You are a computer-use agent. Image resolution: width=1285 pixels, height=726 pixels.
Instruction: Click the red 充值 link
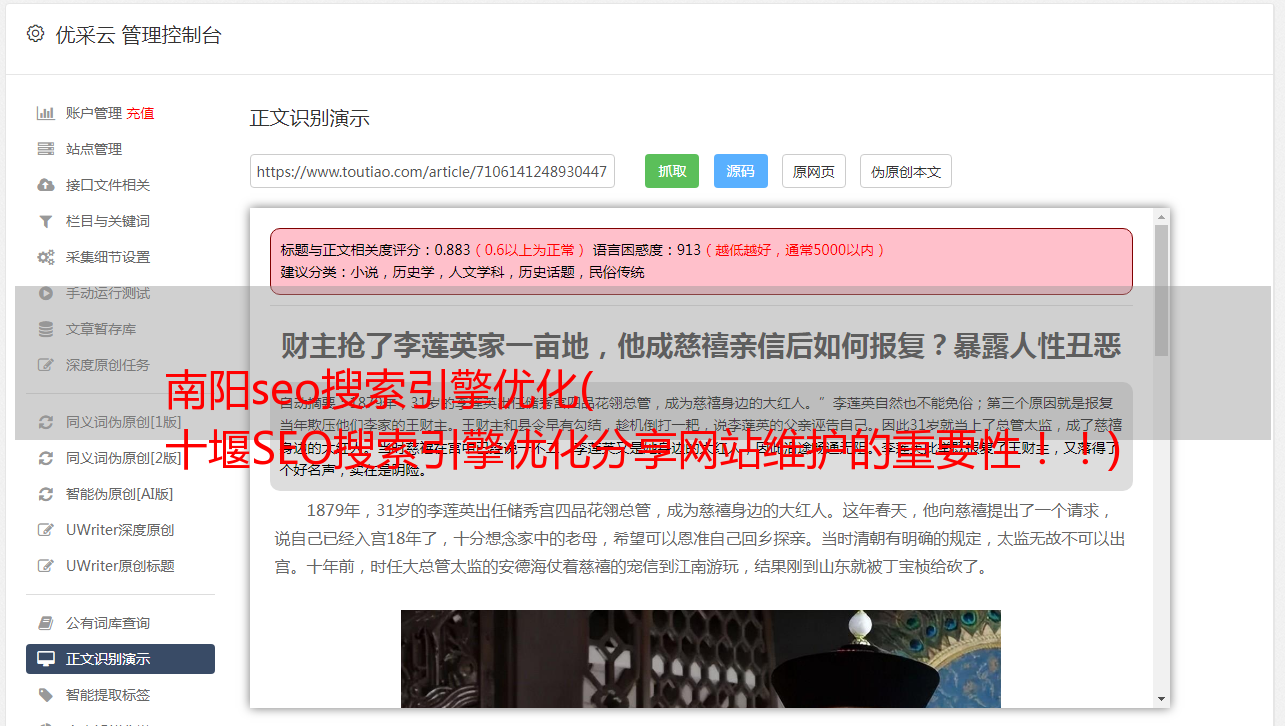click(140, 113)
